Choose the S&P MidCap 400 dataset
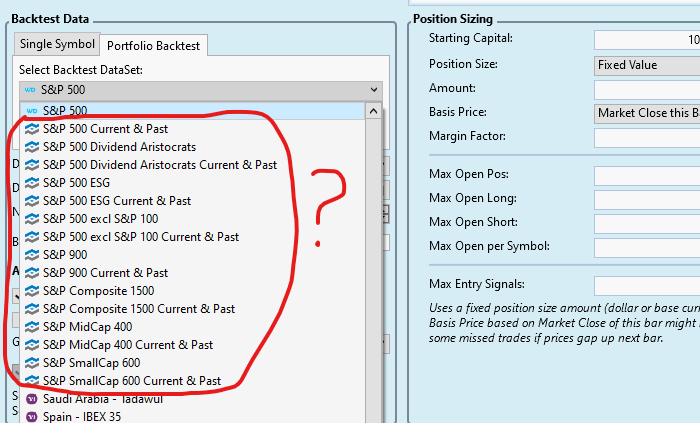700x423 pixels. point(192,327)
